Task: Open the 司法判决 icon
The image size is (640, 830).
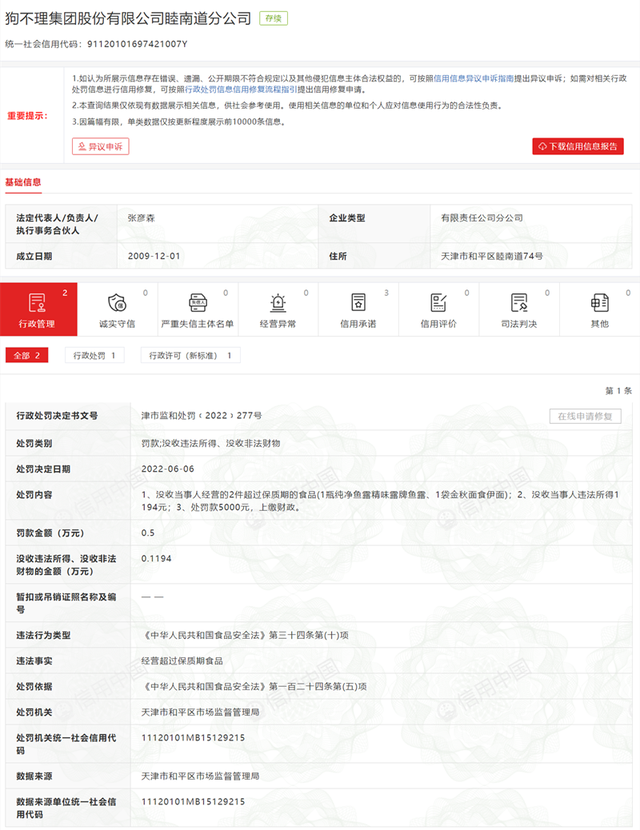Action: click(519, 303)
